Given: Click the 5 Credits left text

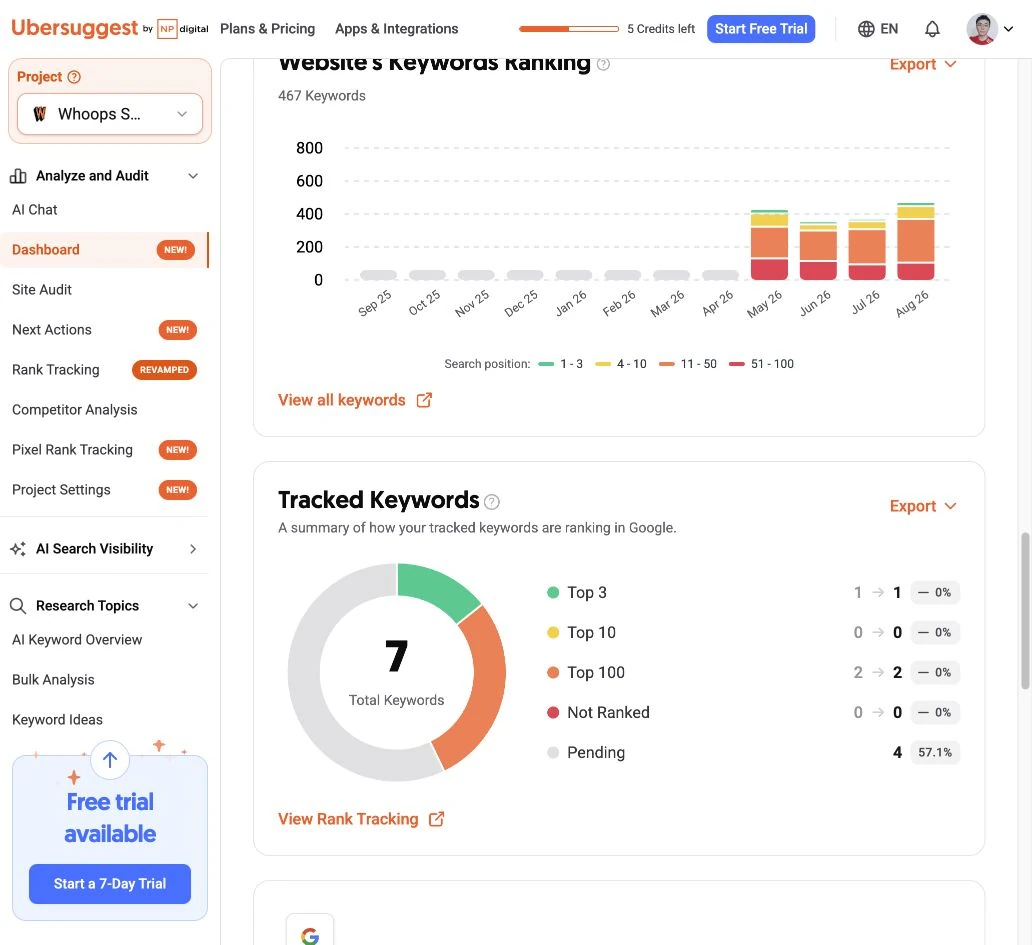Looking at the screenshot, I should 661,29.
